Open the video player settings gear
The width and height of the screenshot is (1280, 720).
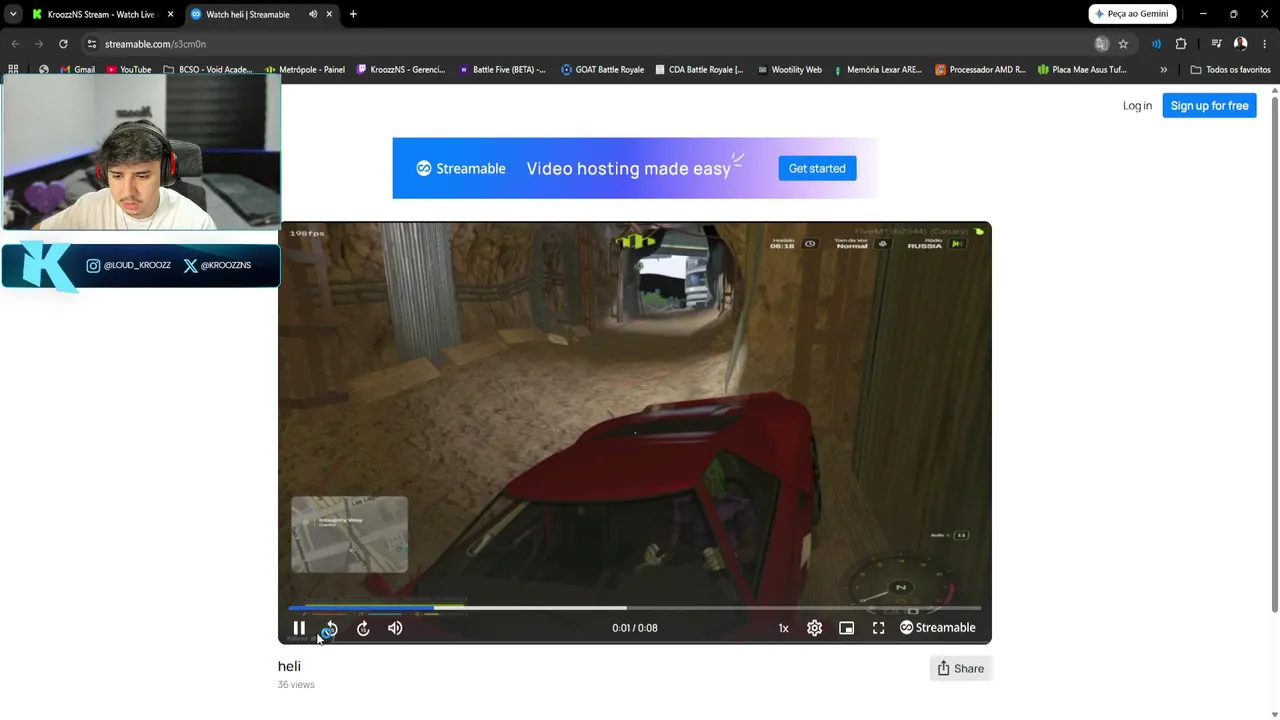pyautogui.click(x=814, y=628)
